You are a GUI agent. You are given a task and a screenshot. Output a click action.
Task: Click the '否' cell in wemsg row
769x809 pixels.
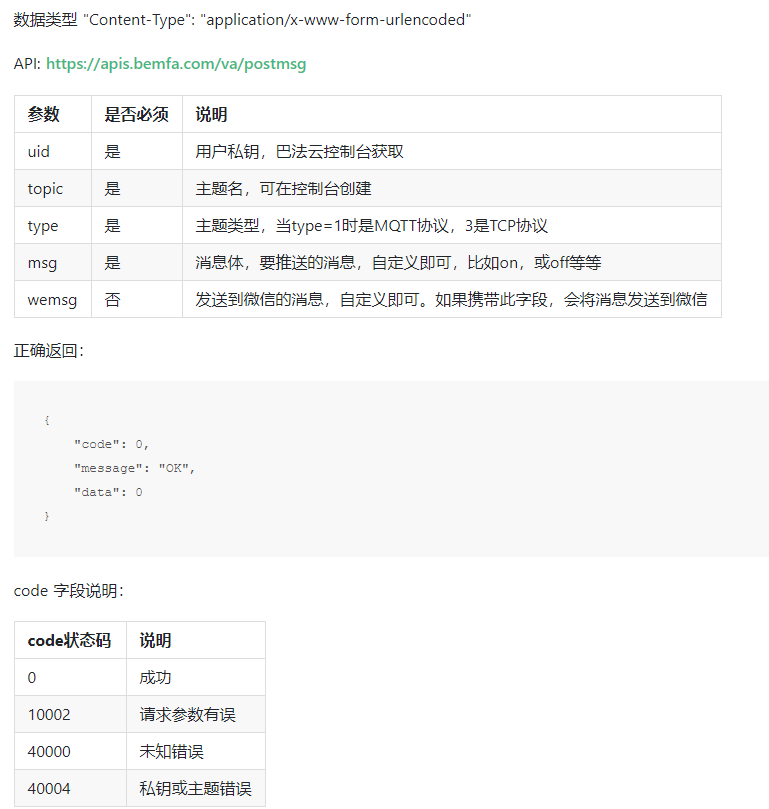click(137, 300)
